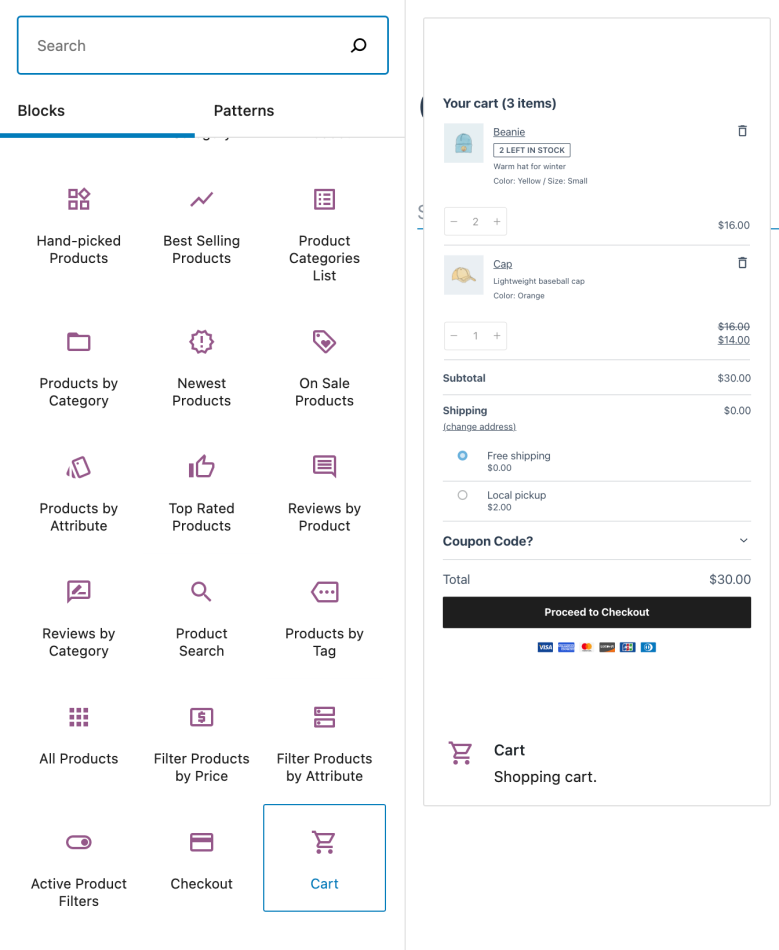Click the search magnifier icon
The height and width of the screenshot is (950, 779).
tap(359, 45)
